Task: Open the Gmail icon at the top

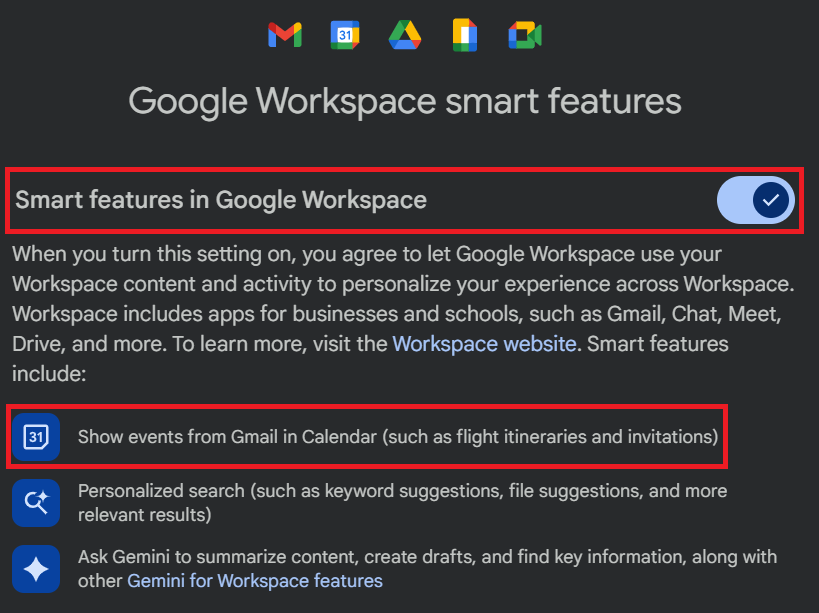Action: coord(284,34)
